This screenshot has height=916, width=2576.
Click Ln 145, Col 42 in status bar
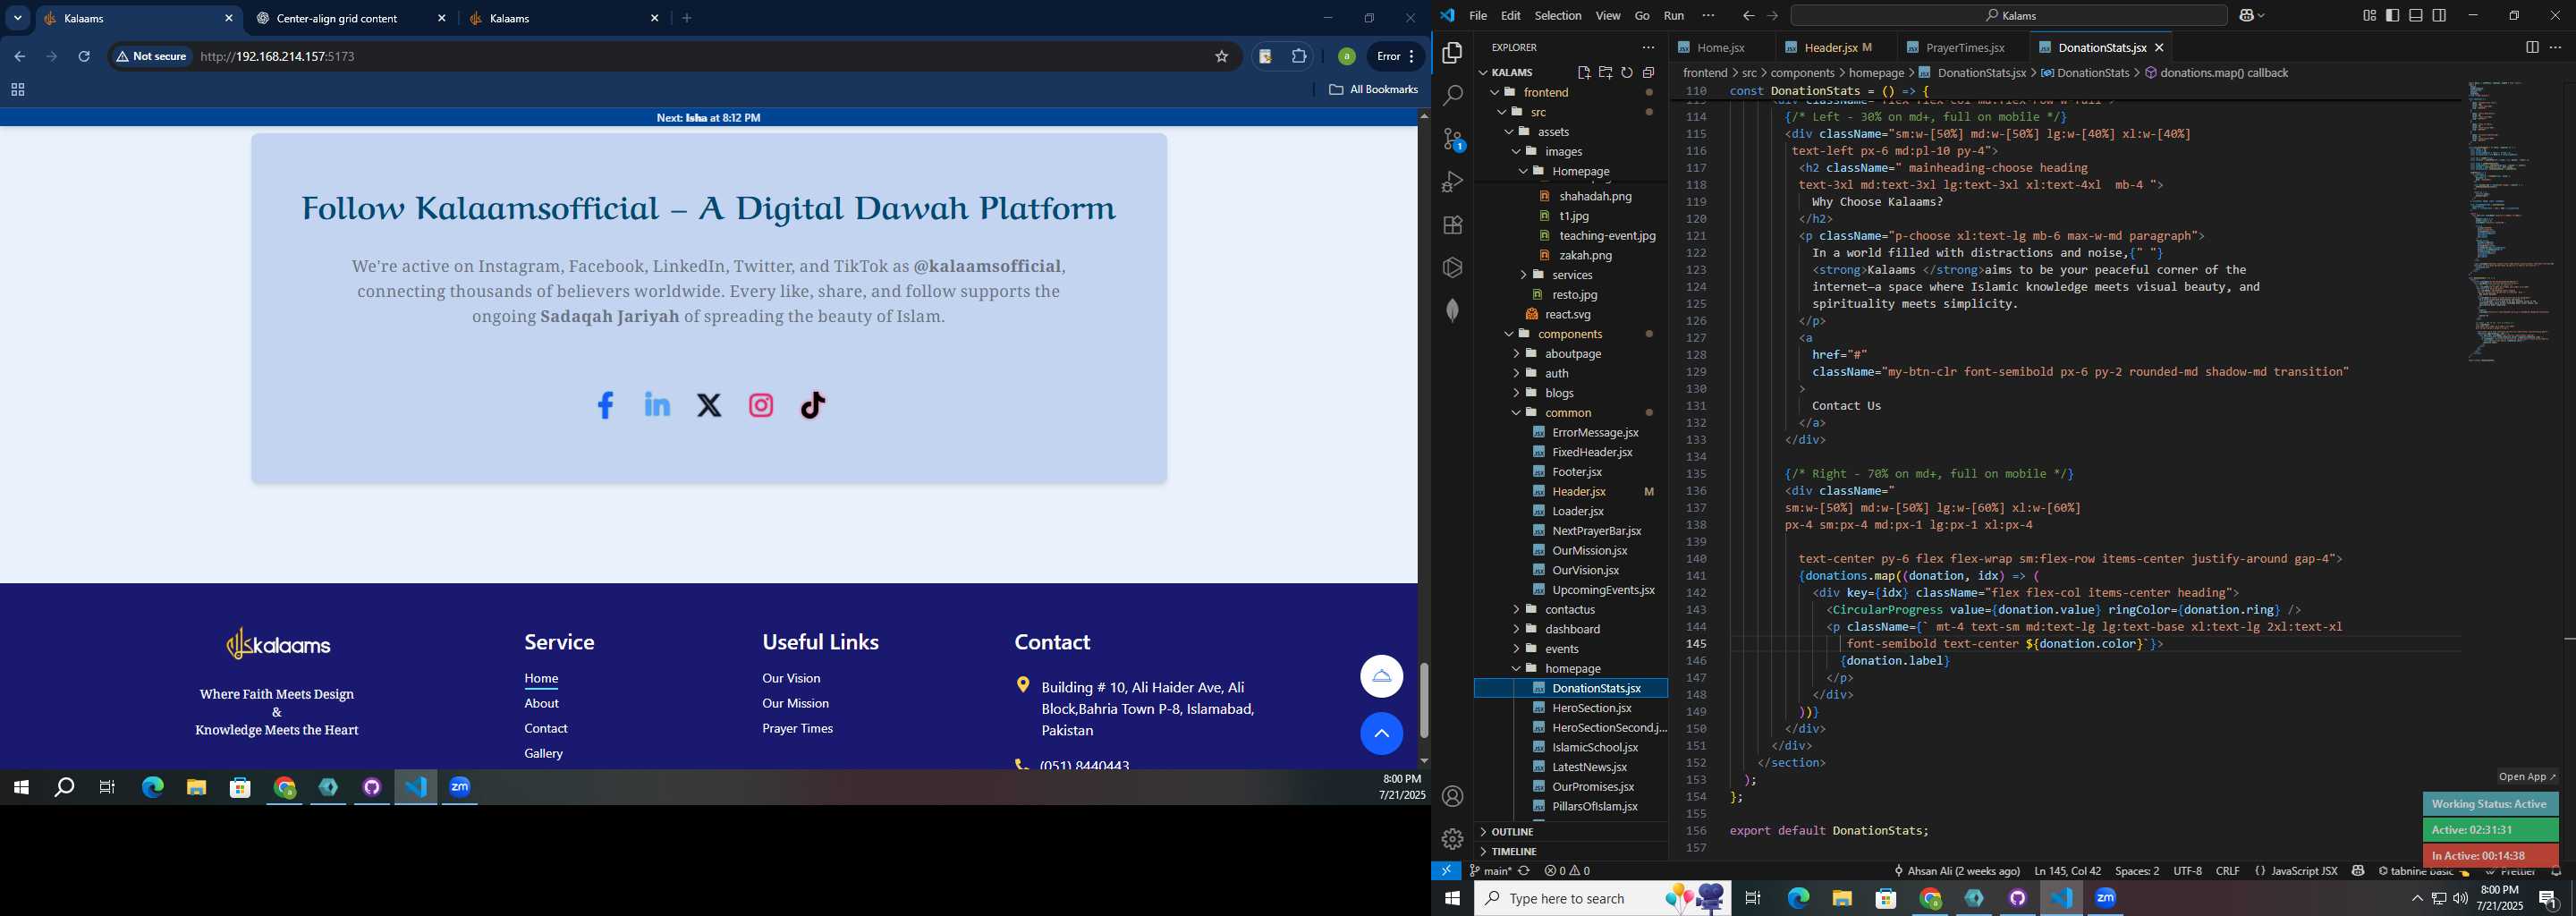coord(2067,871)
